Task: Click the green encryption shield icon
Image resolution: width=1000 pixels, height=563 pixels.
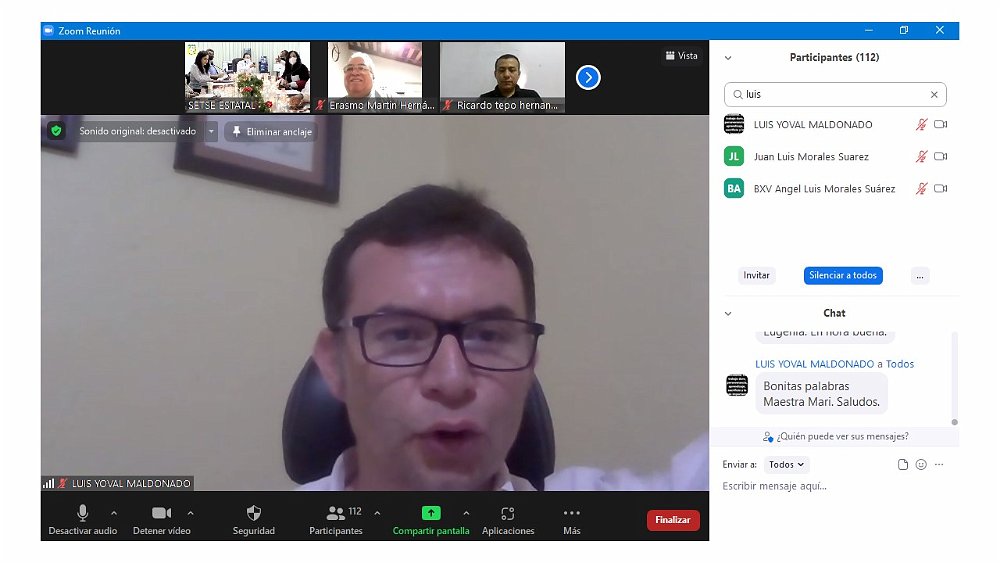Action: pyautogui.click(x=56, y=131)
